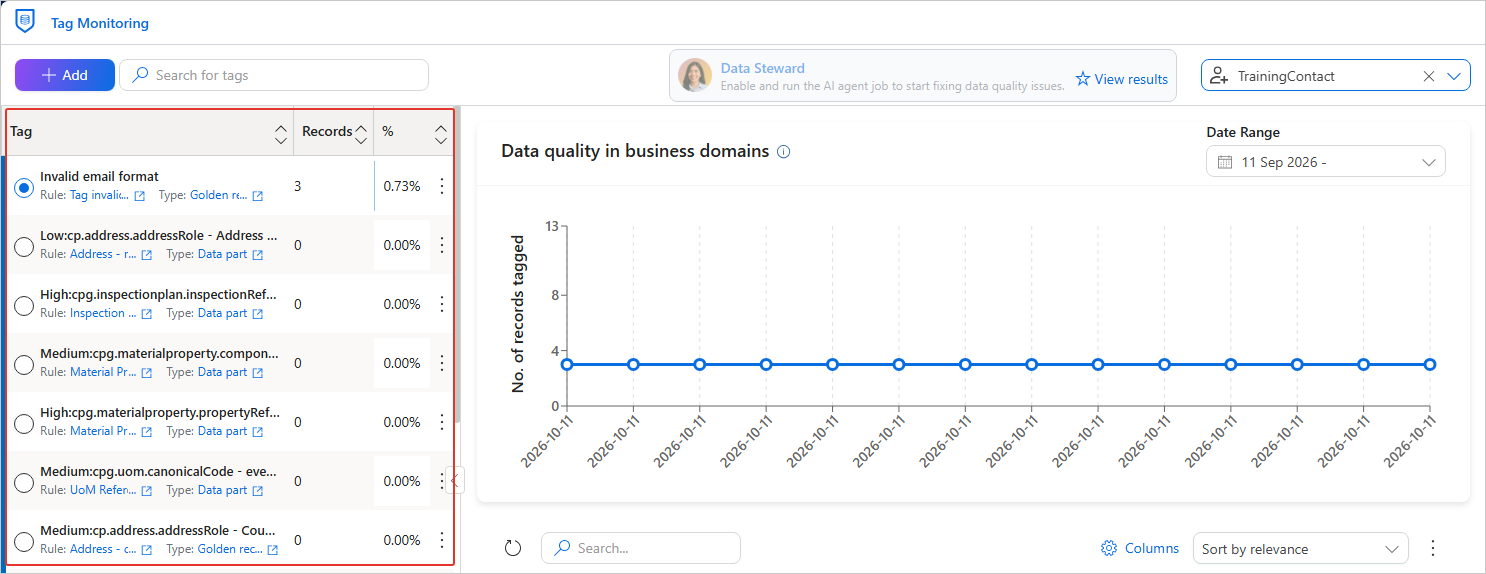Click View results link
Image resolution: width=1486 pixels, height=574 pixels.
pos(1121,79)
